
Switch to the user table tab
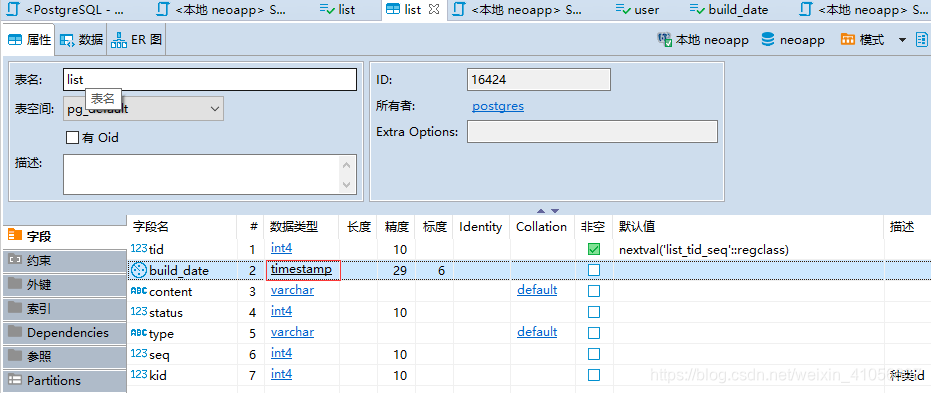coord(638,9)
